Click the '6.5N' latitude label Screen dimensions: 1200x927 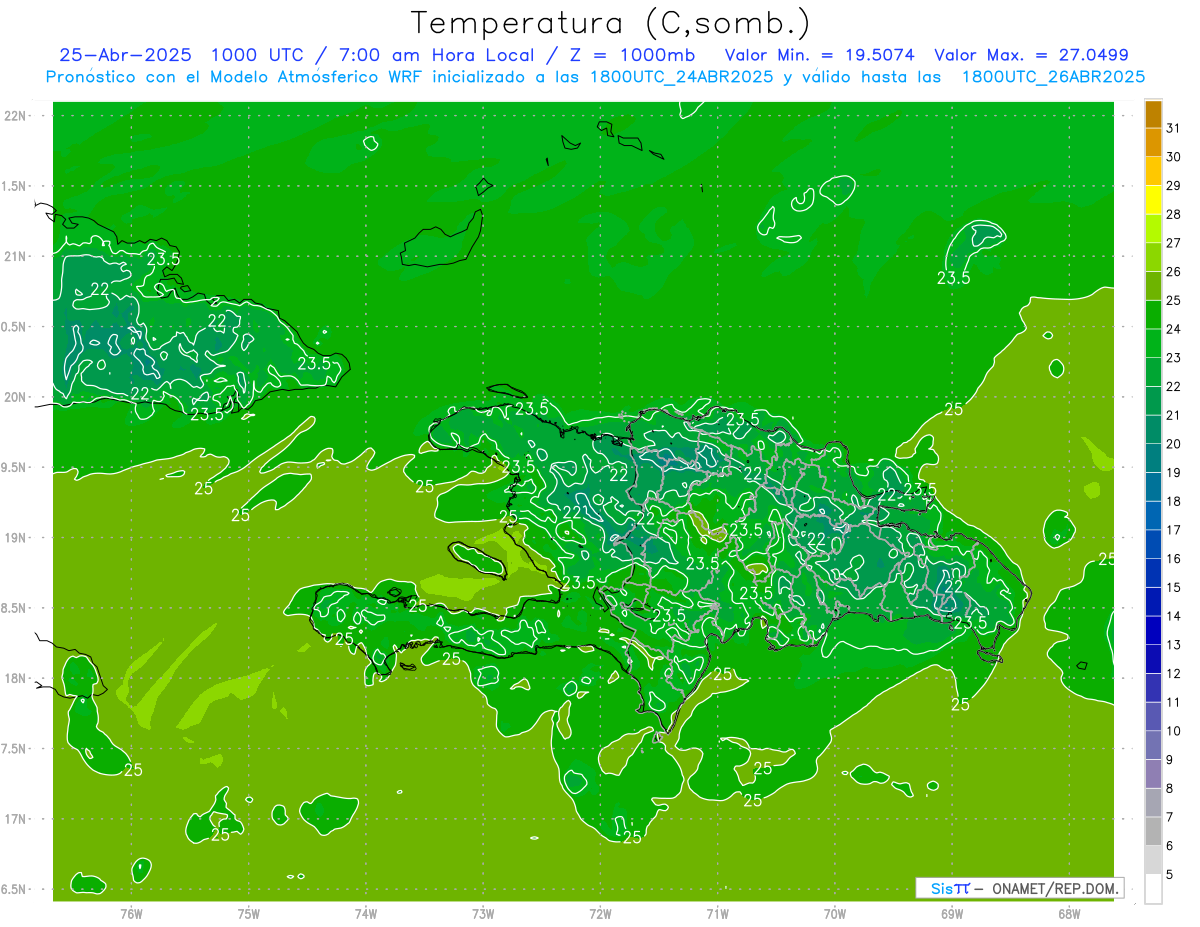[16, 890]
